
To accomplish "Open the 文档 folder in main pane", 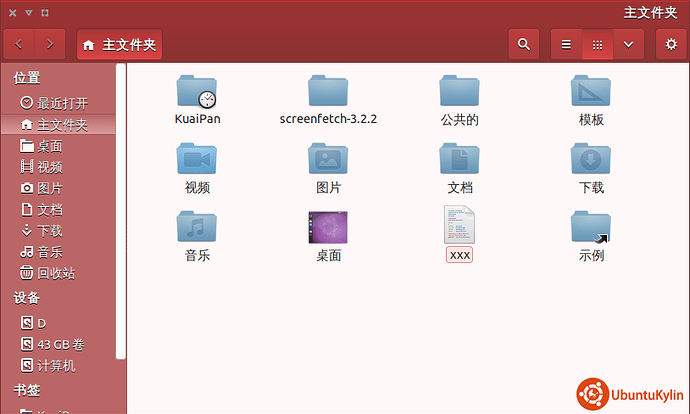I will [x=459, y=158].
